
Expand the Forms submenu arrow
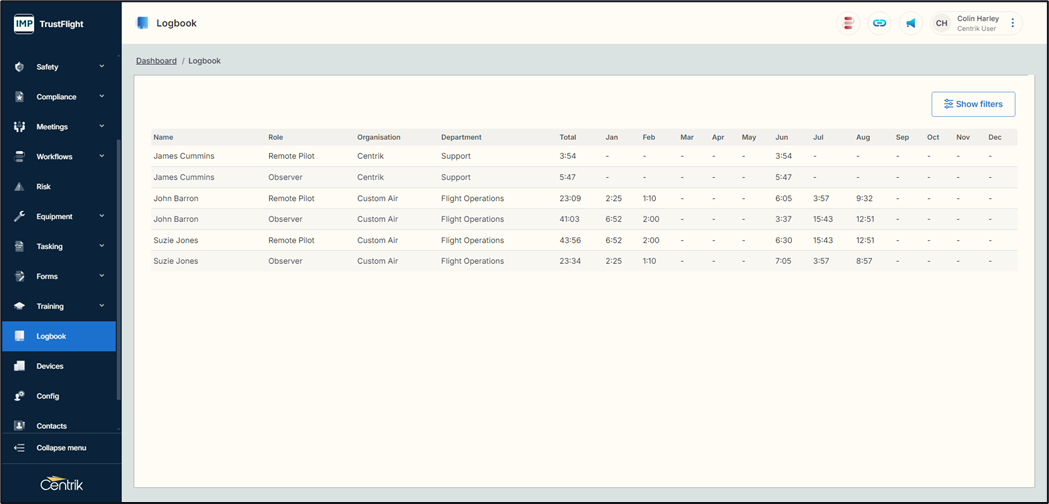(102, 276)
